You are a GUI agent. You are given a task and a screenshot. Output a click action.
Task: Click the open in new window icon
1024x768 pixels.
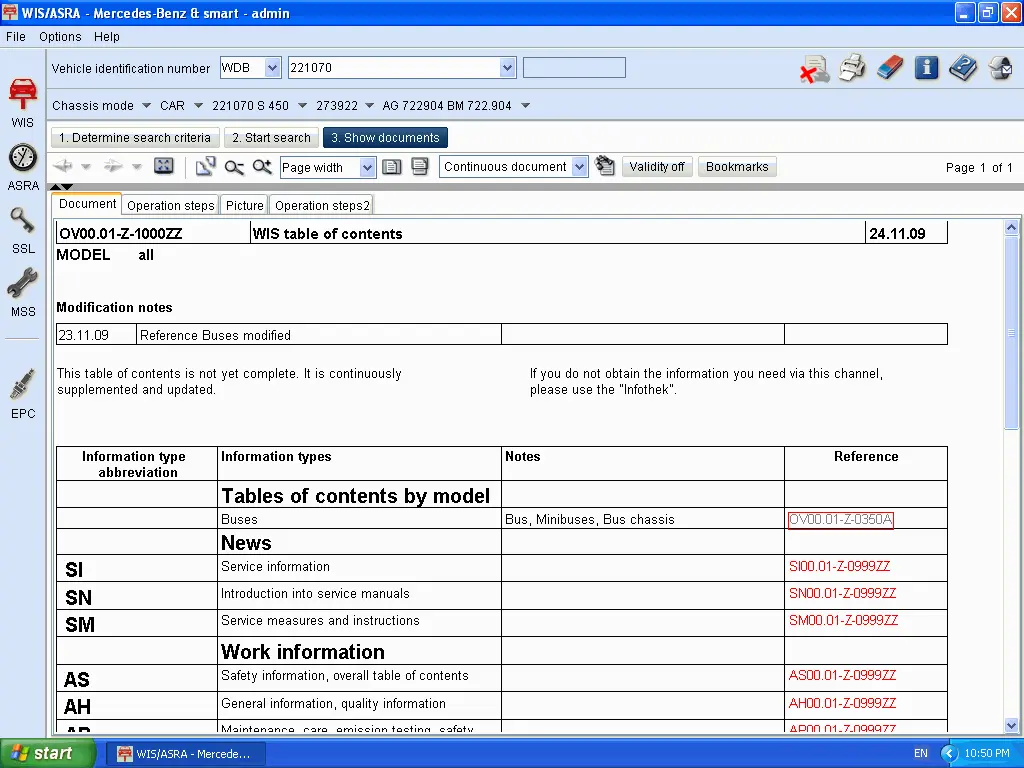pyautogui.click(x=205, y=167)
